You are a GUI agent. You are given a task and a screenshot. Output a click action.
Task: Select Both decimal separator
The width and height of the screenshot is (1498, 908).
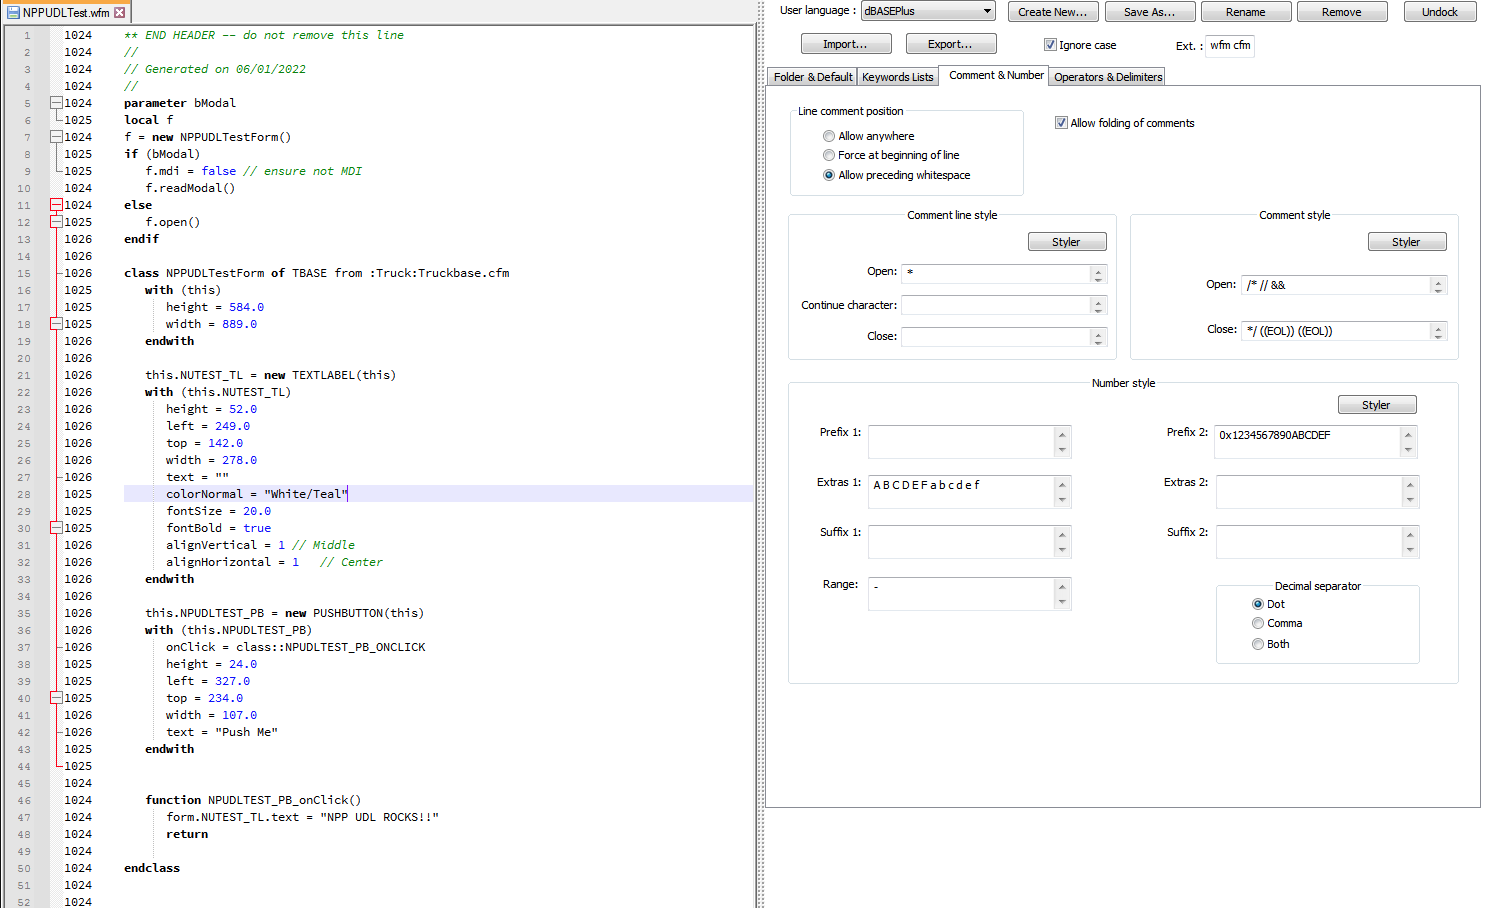[1258, 644]
